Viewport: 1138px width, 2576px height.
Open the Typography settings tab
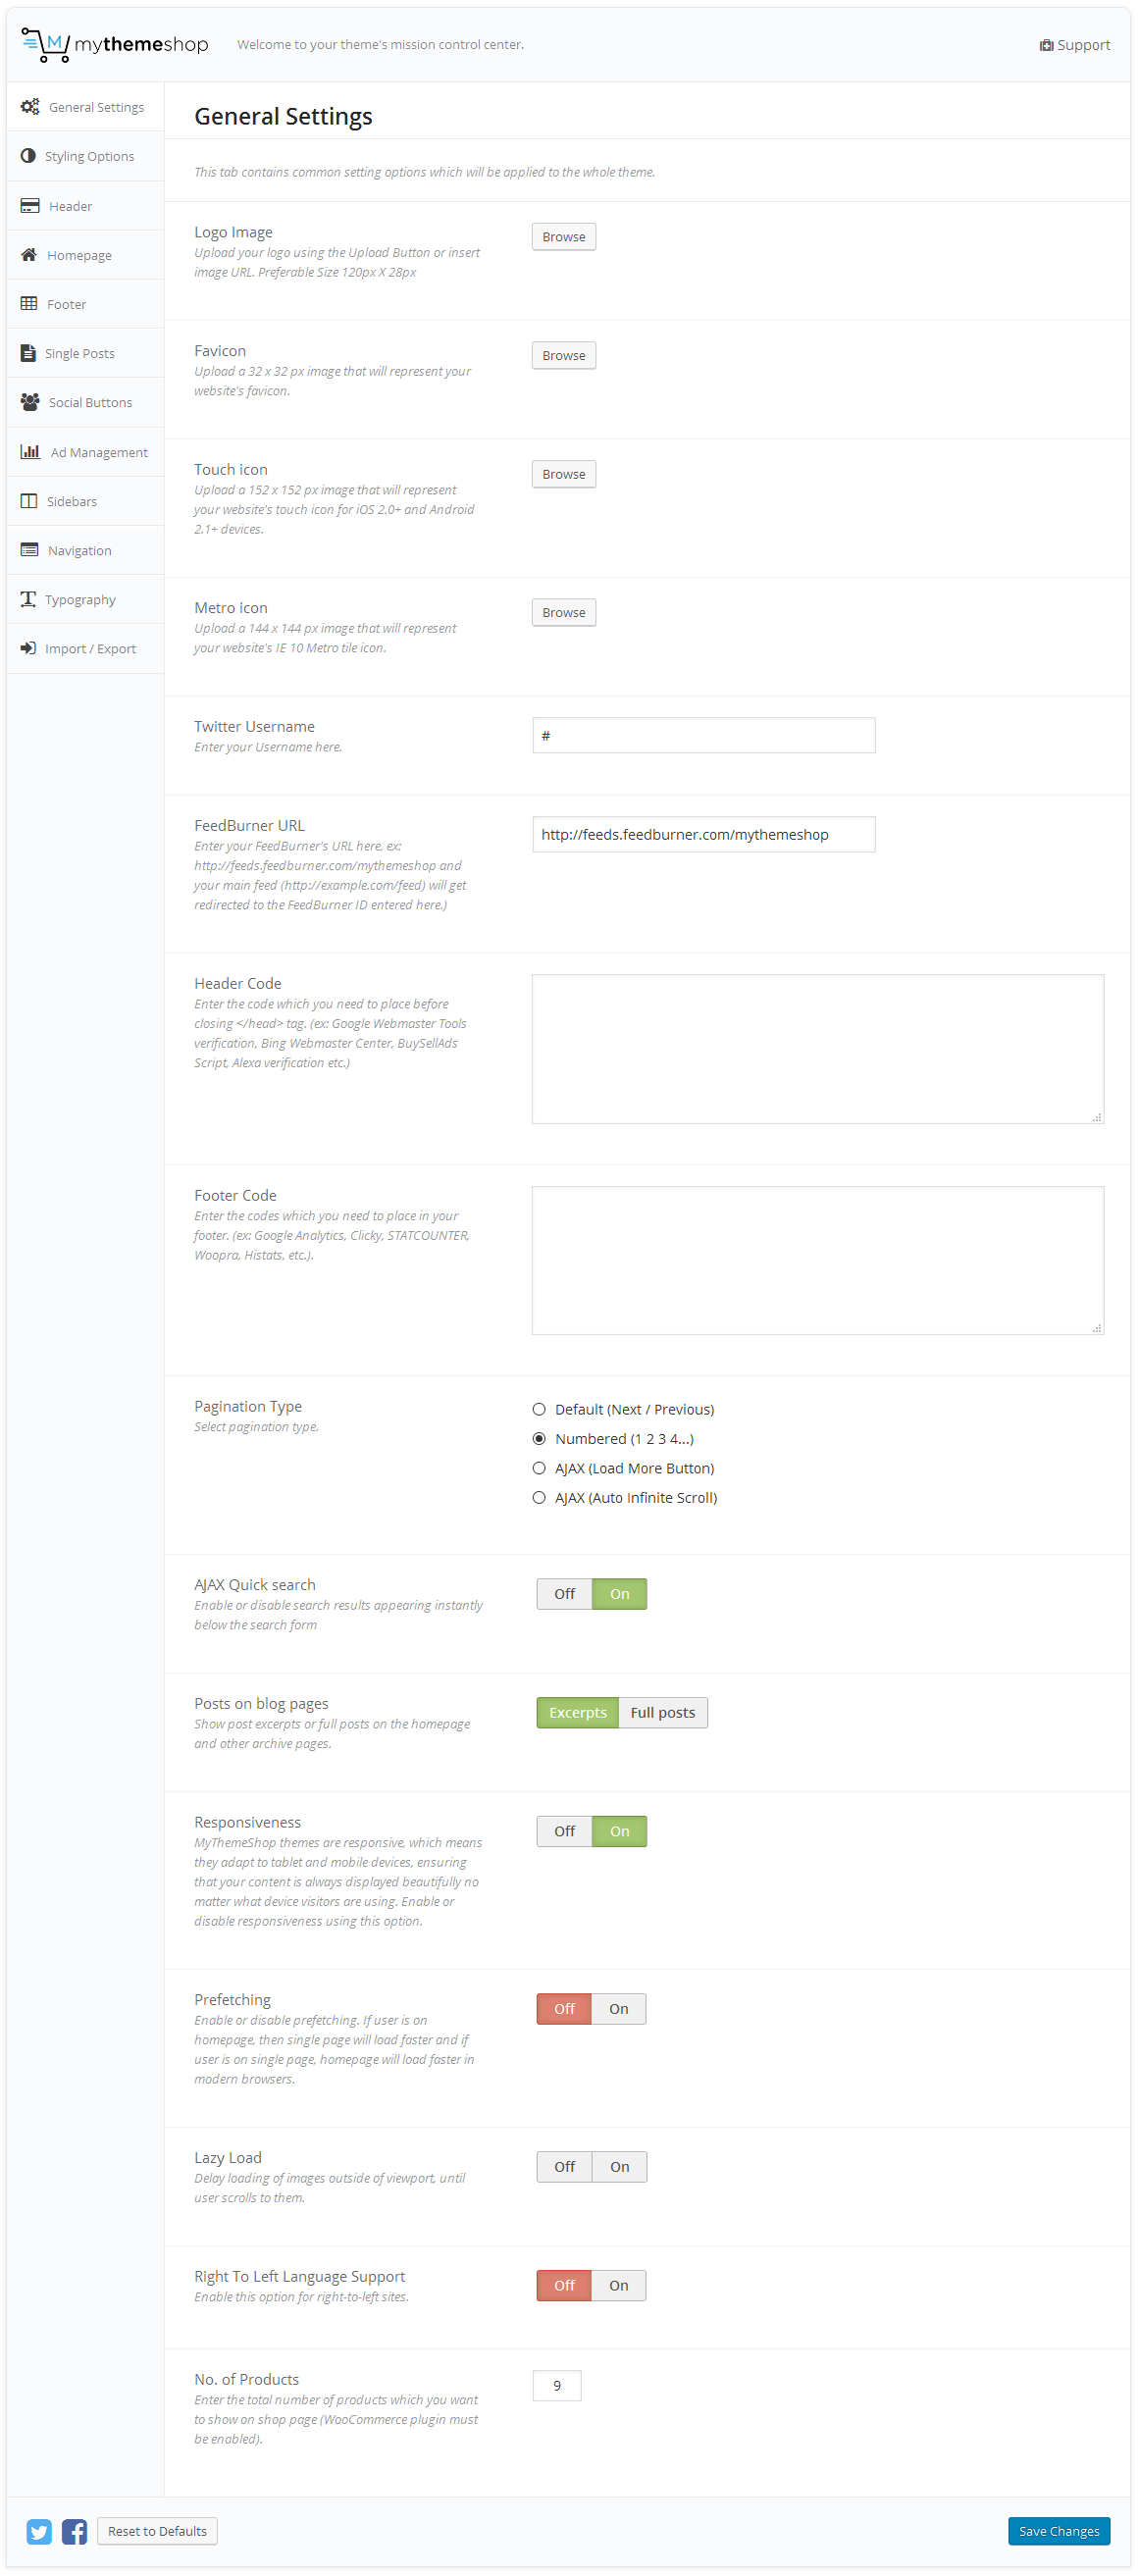point(80,600)
